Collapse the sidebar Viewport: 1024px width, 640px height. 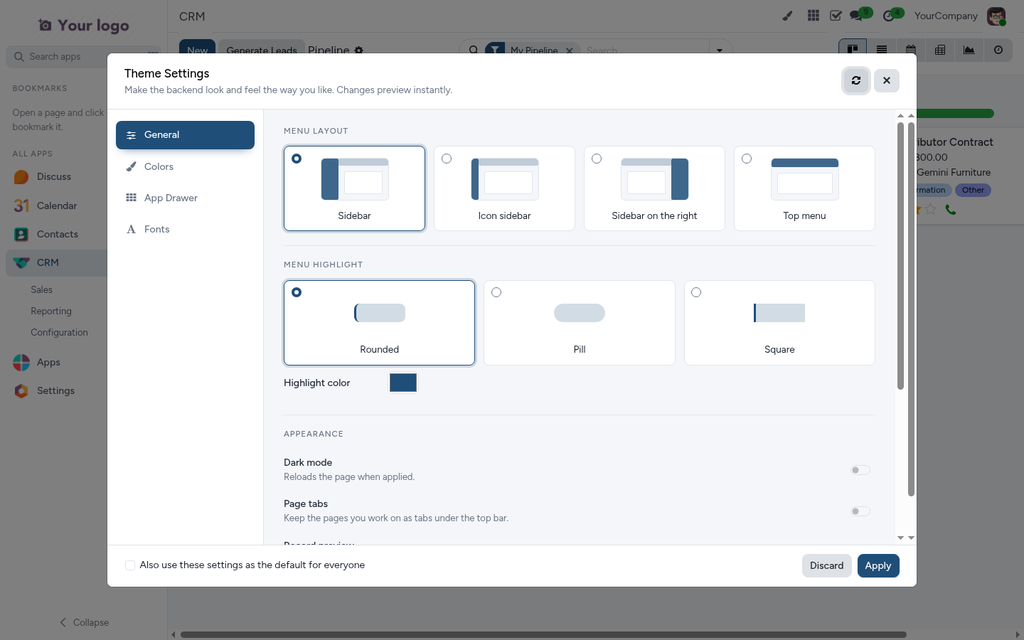[84, 622]
